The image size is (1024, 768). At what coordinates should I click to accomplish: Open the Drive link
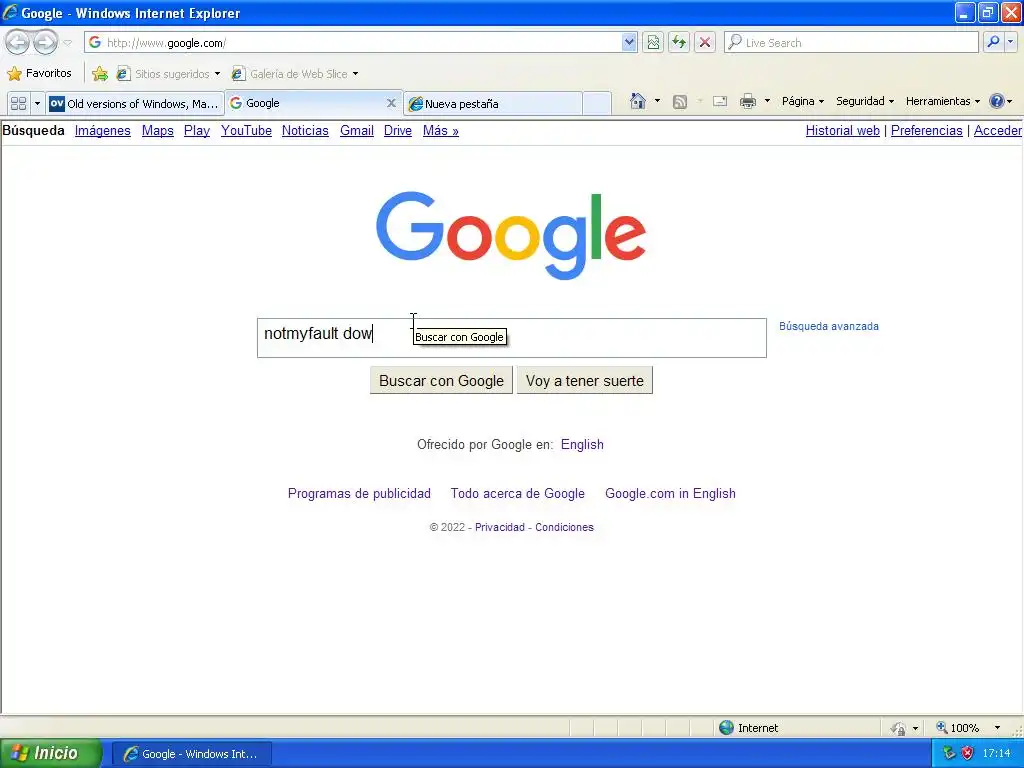398,131
